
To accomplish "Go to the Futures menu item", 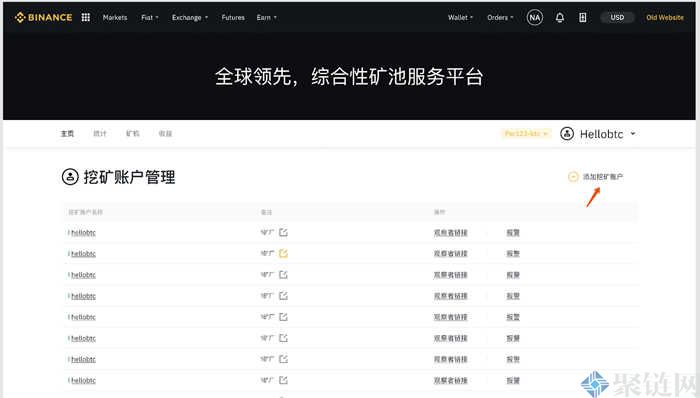I will (233, 17).
